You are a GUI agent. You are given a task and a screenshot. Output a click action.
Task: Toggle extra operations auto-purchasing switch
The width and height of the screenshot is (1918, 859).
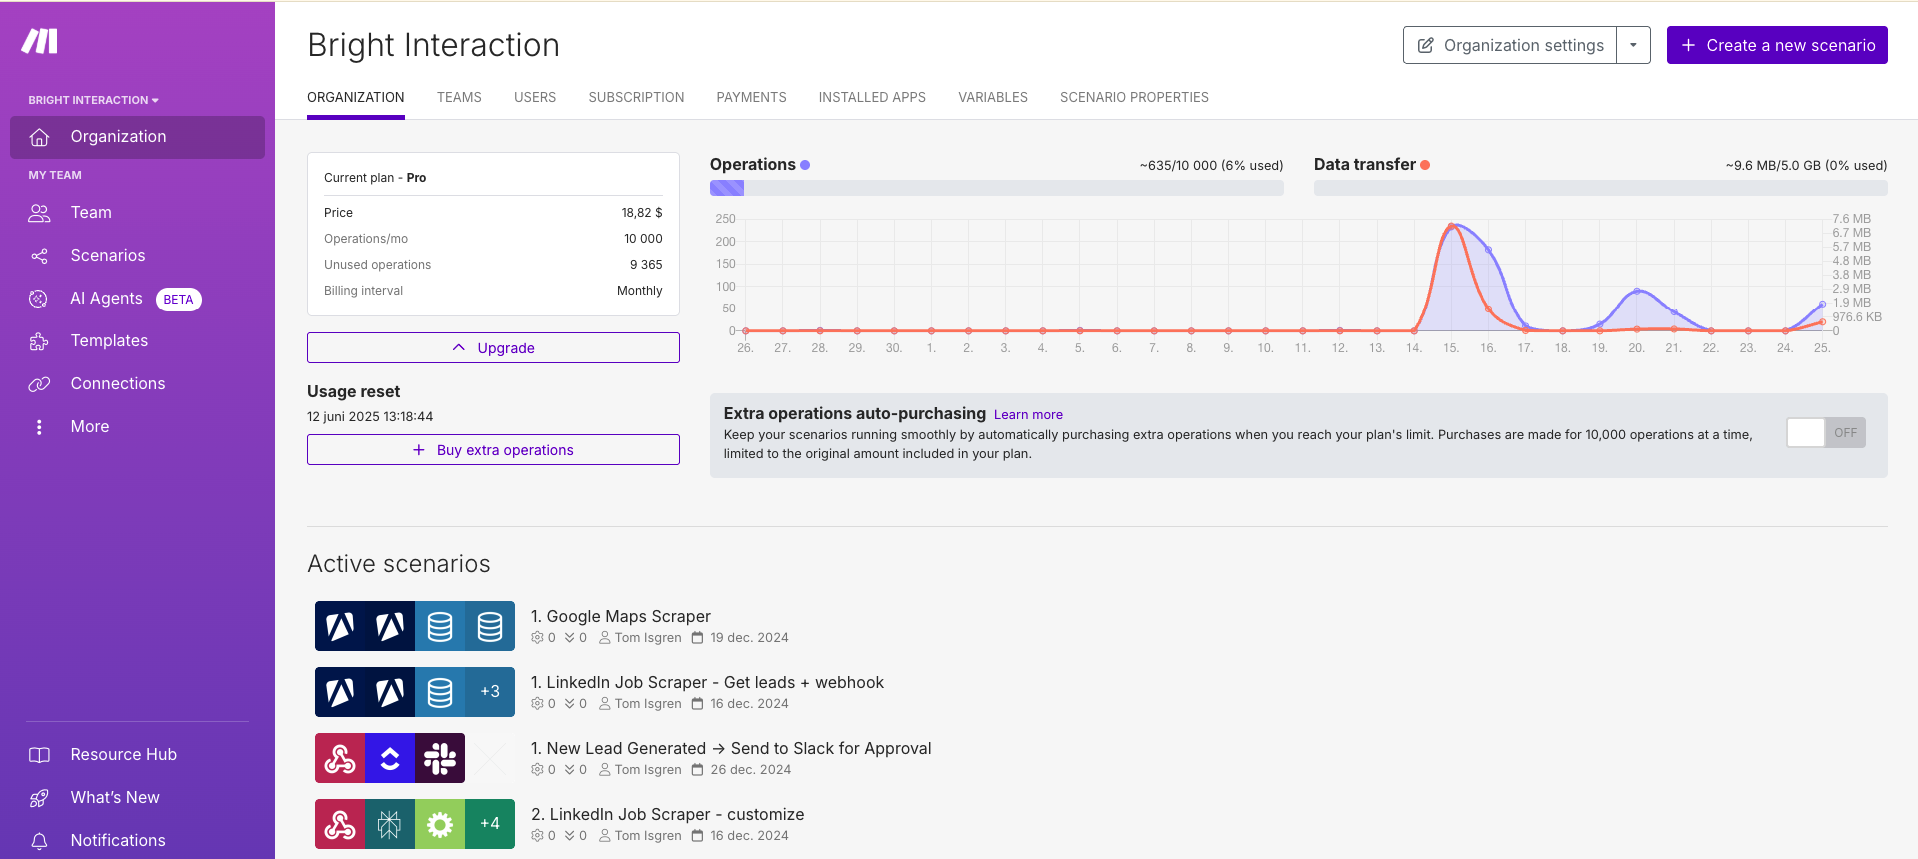tap(1826, 433)
